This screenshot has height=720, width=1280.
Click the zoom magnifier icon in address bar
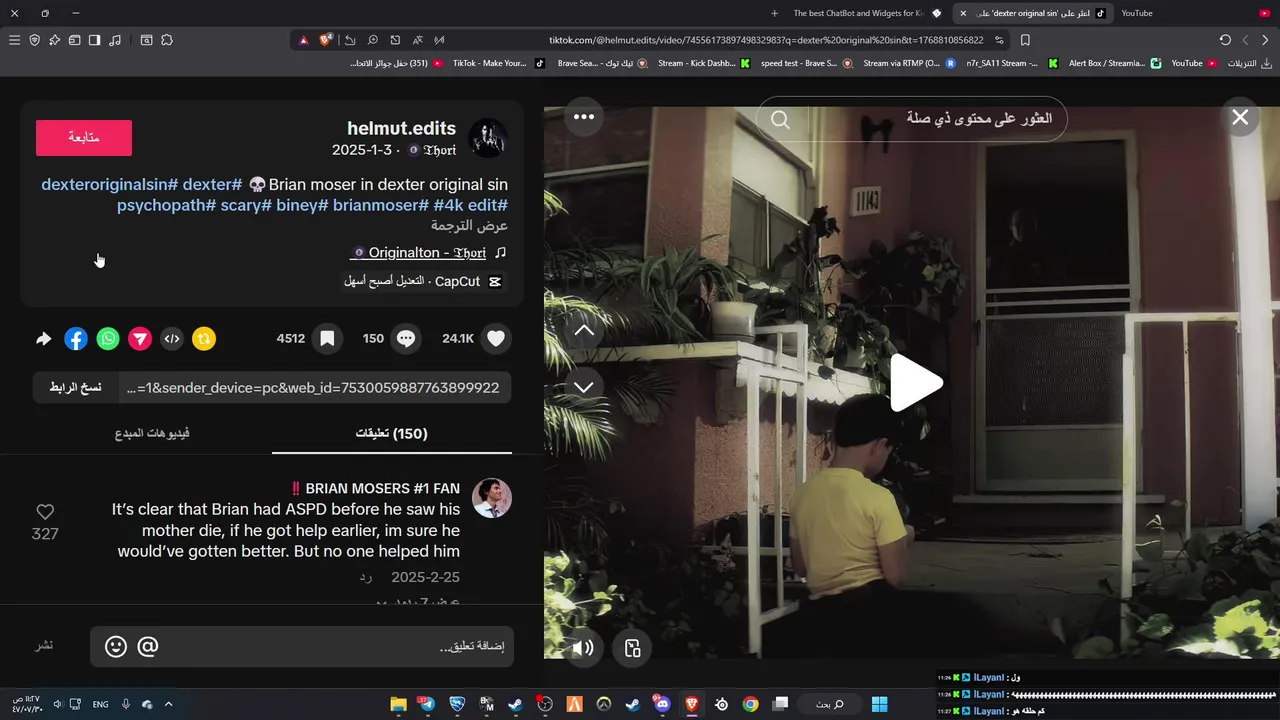pyautogui.click(x=372, y=40)
